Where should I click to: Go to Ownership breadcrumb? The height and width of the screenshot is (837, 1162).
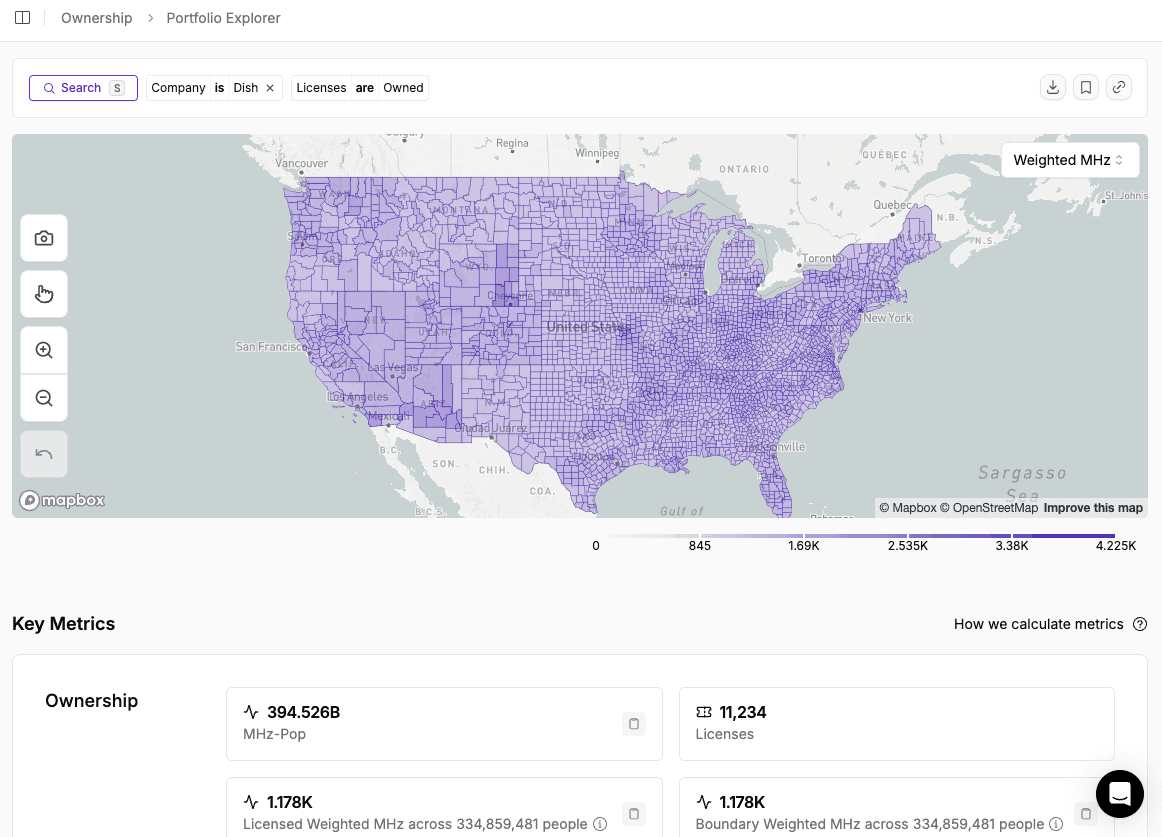click(96, 18)
